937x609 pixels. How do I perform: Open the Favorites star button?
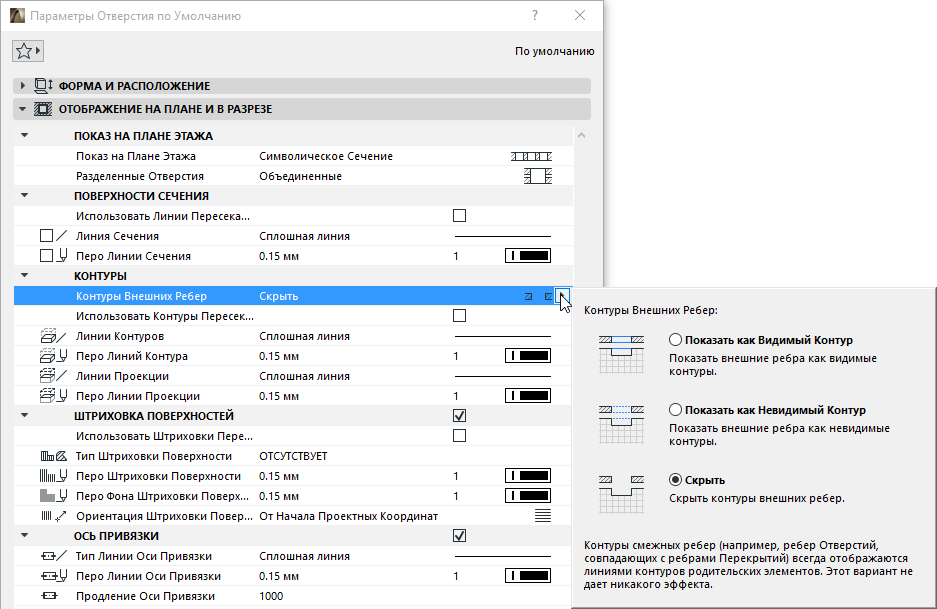coord(27,51)
